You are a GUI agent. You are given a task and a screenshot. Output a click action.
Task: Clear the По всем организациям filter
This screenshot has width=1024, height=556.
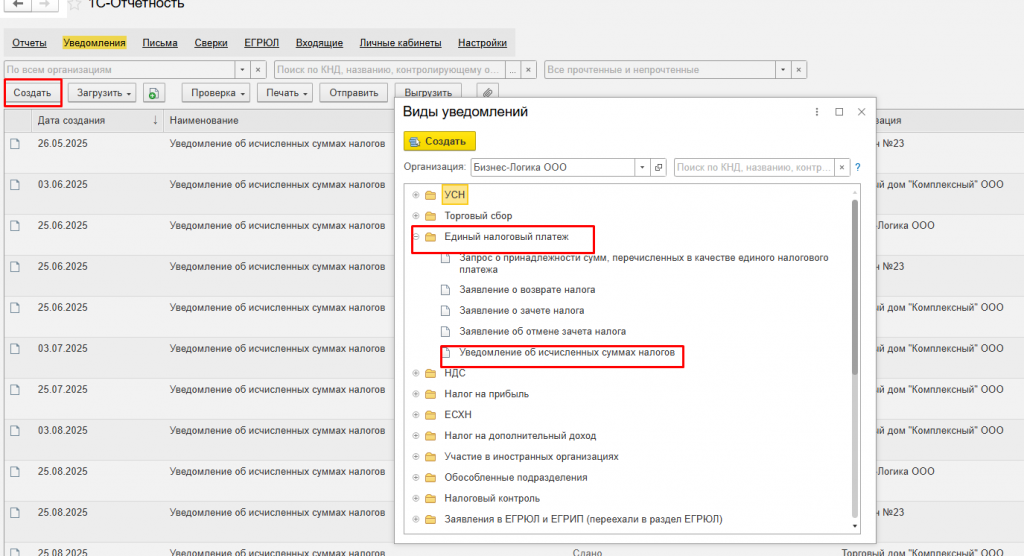click(258, 69)
